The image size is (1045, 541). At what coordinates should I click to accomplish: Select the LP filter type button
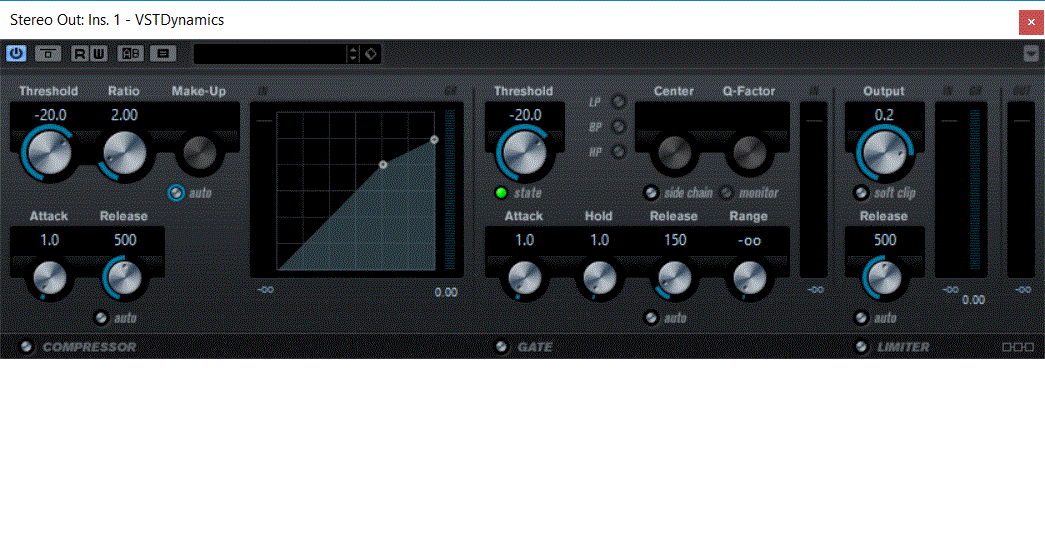(x=618, y=102)
